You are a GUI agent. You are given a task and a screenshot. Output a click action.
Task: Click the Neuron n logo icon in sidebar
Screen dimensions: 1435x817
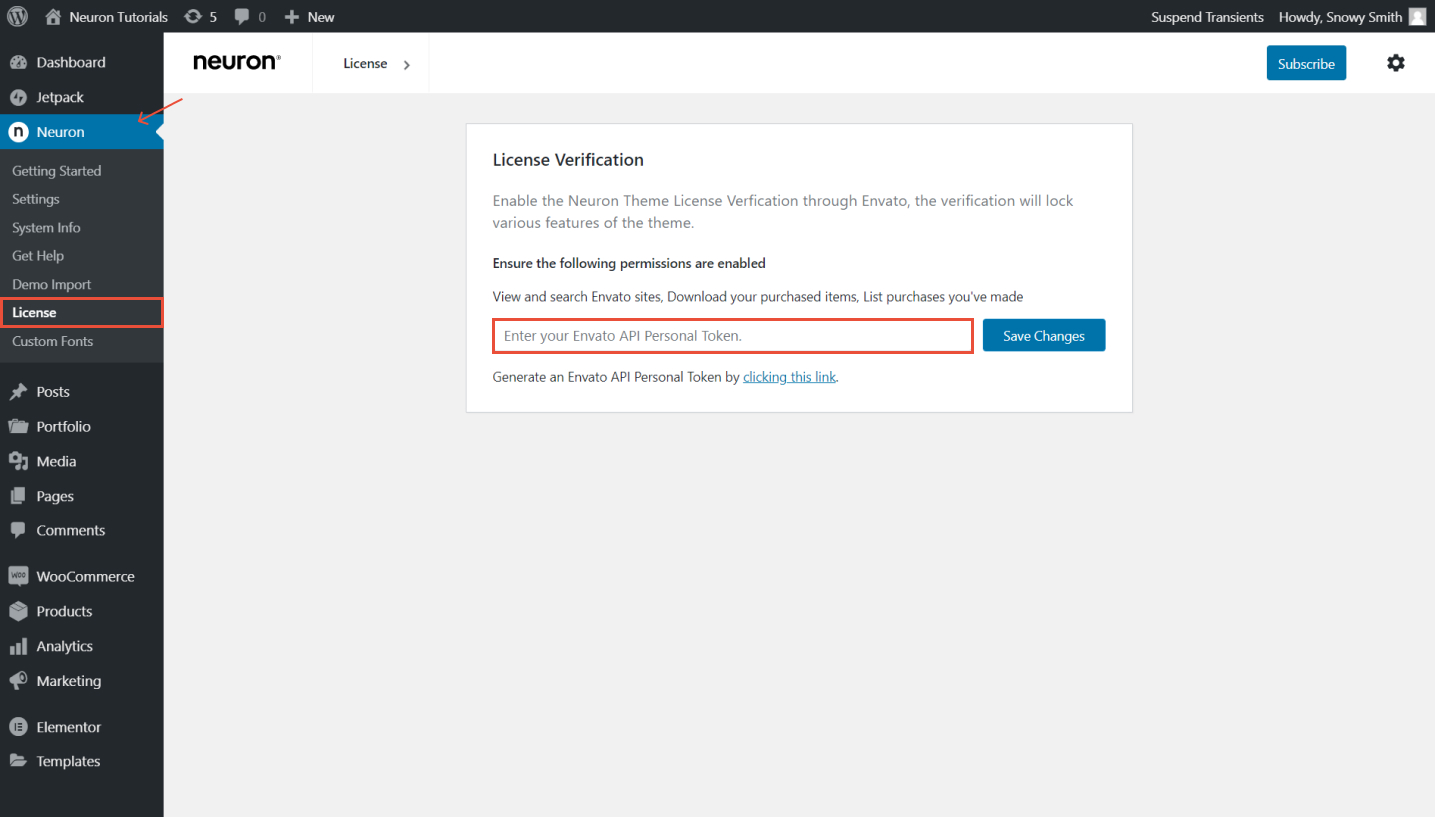(18, 132)
